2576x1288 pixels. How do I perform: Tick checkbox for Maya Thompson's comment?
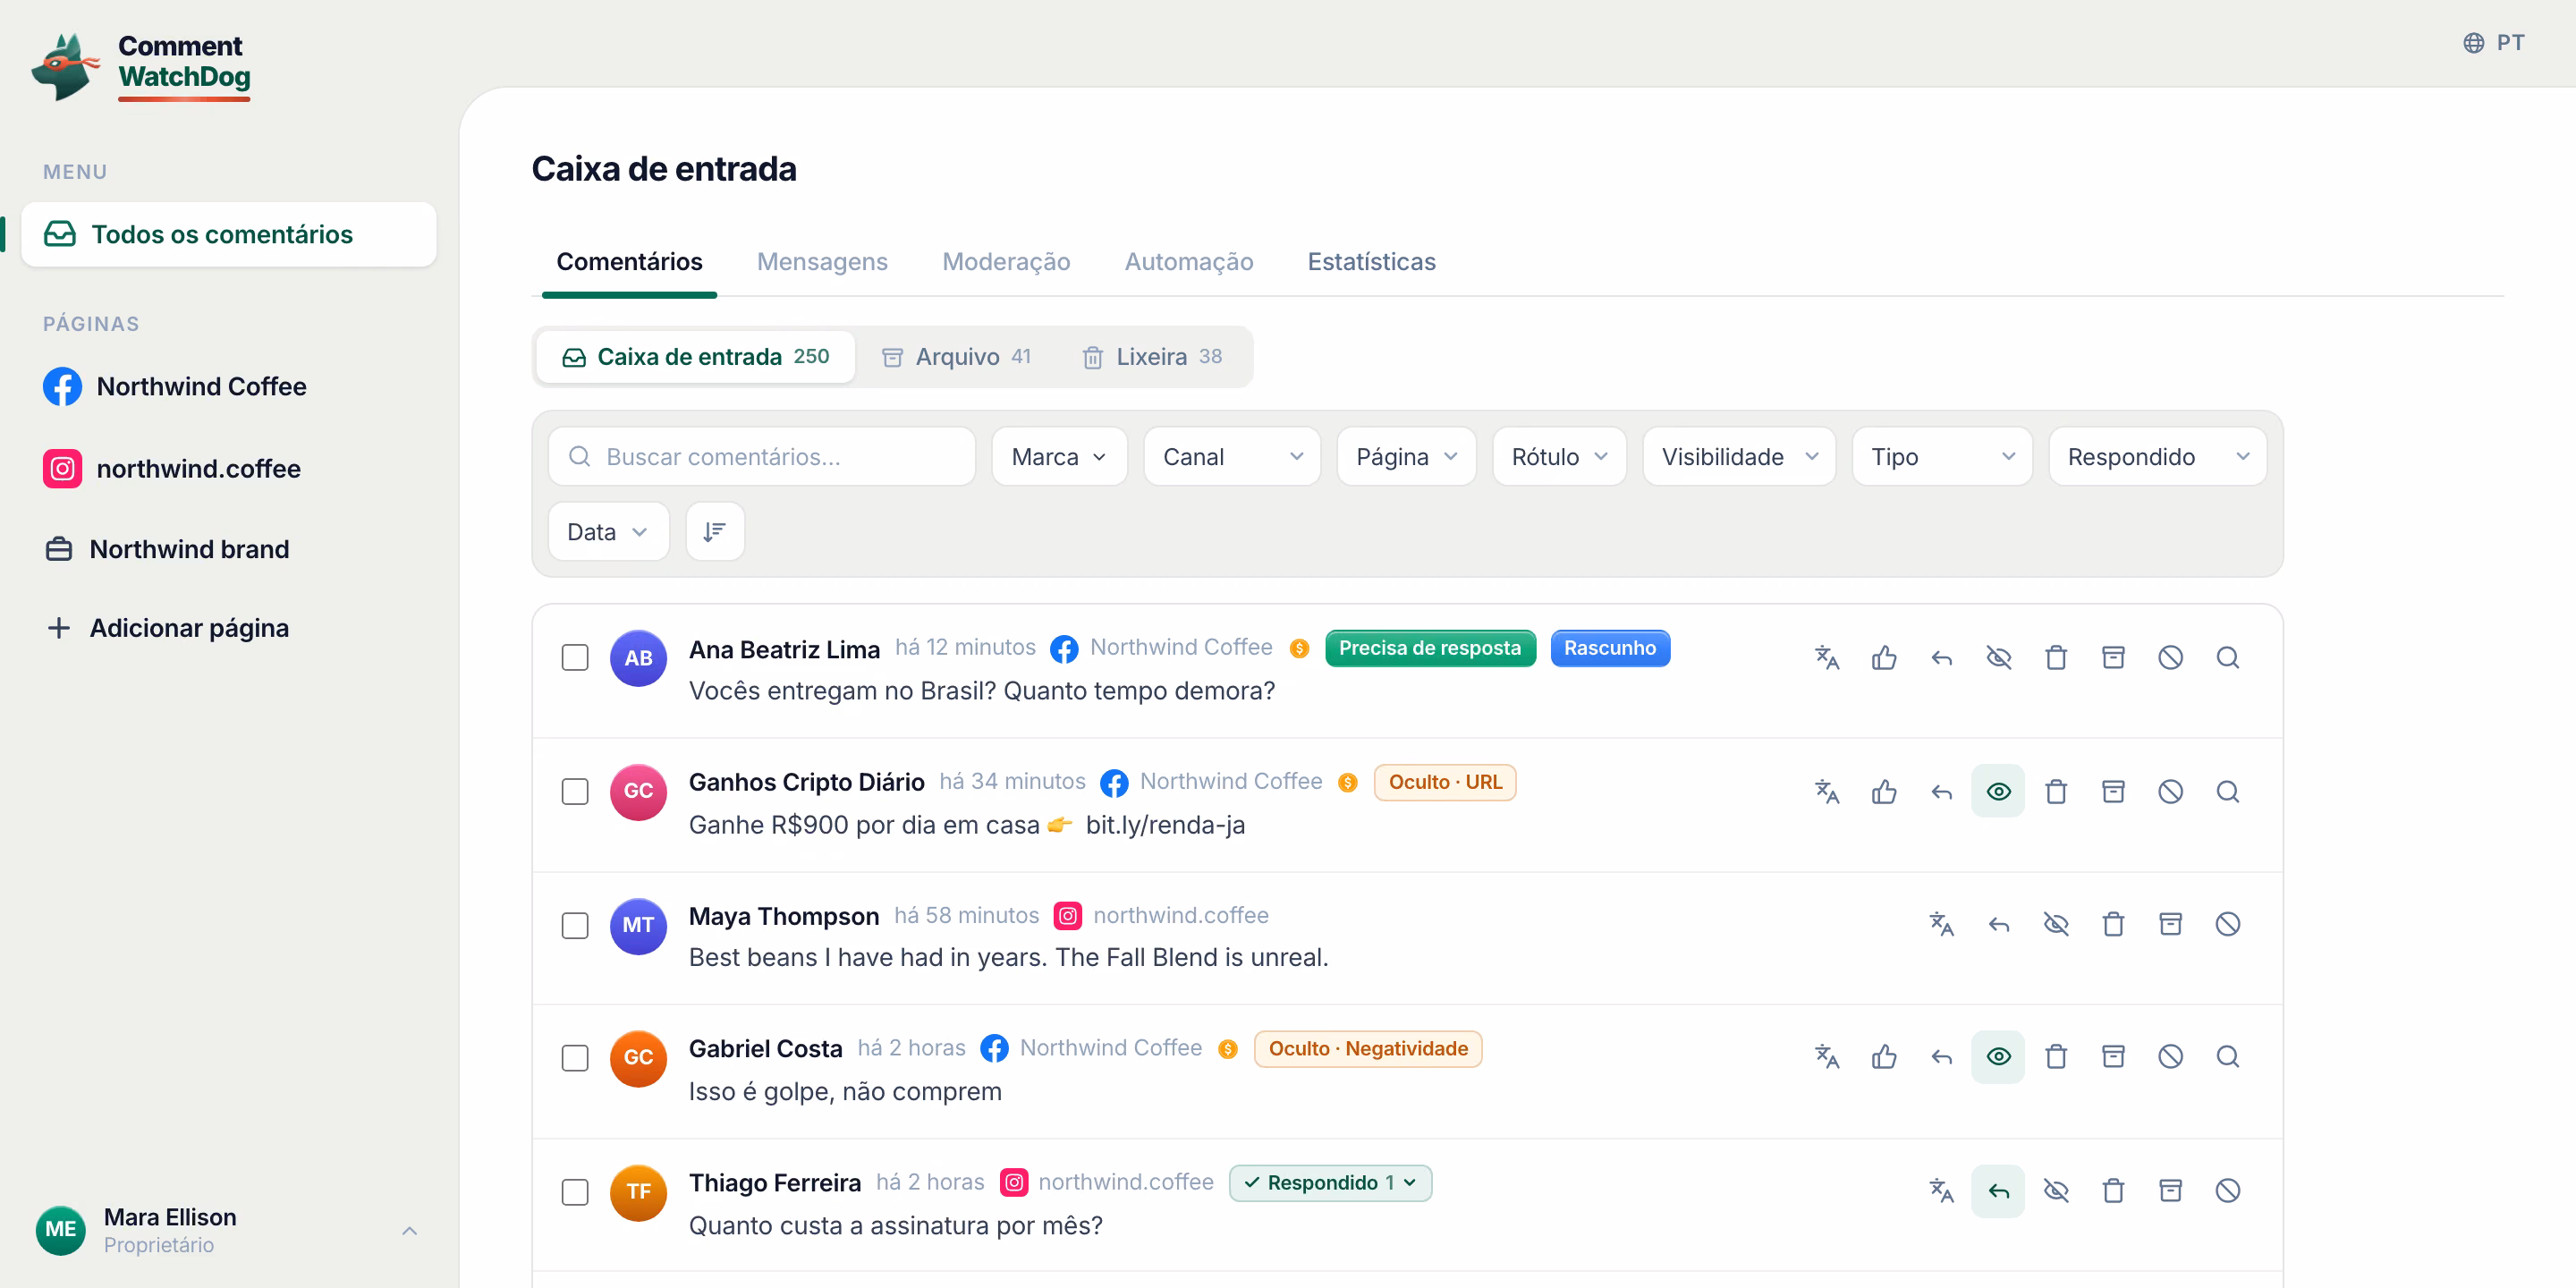click(575, 925)
